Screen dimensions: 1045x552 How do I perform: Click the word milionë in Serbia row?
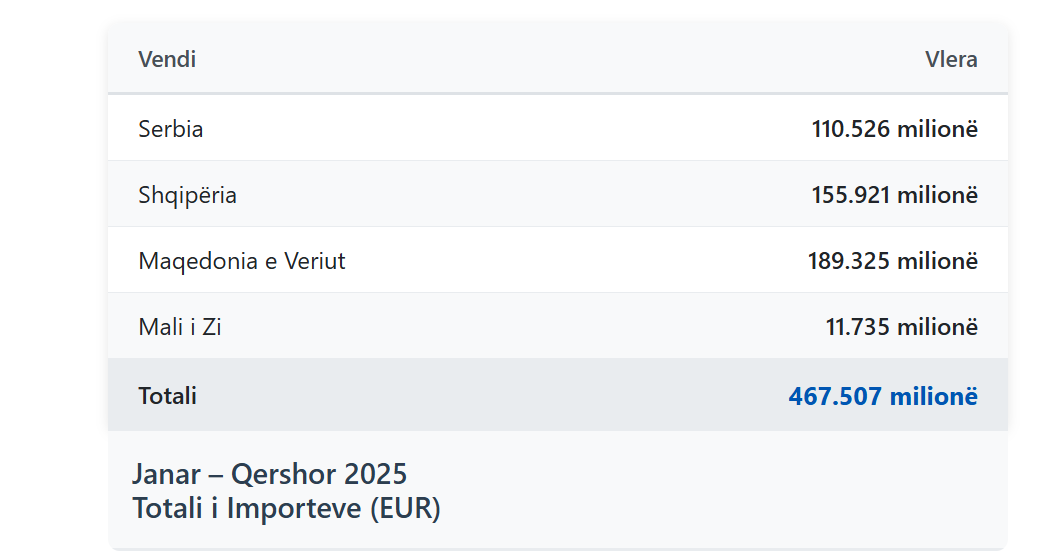pyautogui.click(x=938, y=129)
